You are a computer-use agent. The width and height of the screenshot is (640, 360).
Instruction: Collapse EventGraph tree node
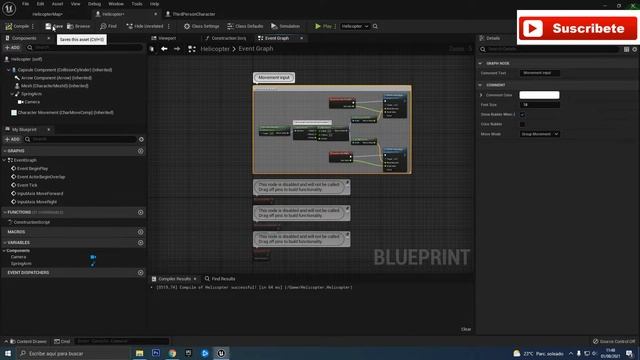(x=4, y=160)
